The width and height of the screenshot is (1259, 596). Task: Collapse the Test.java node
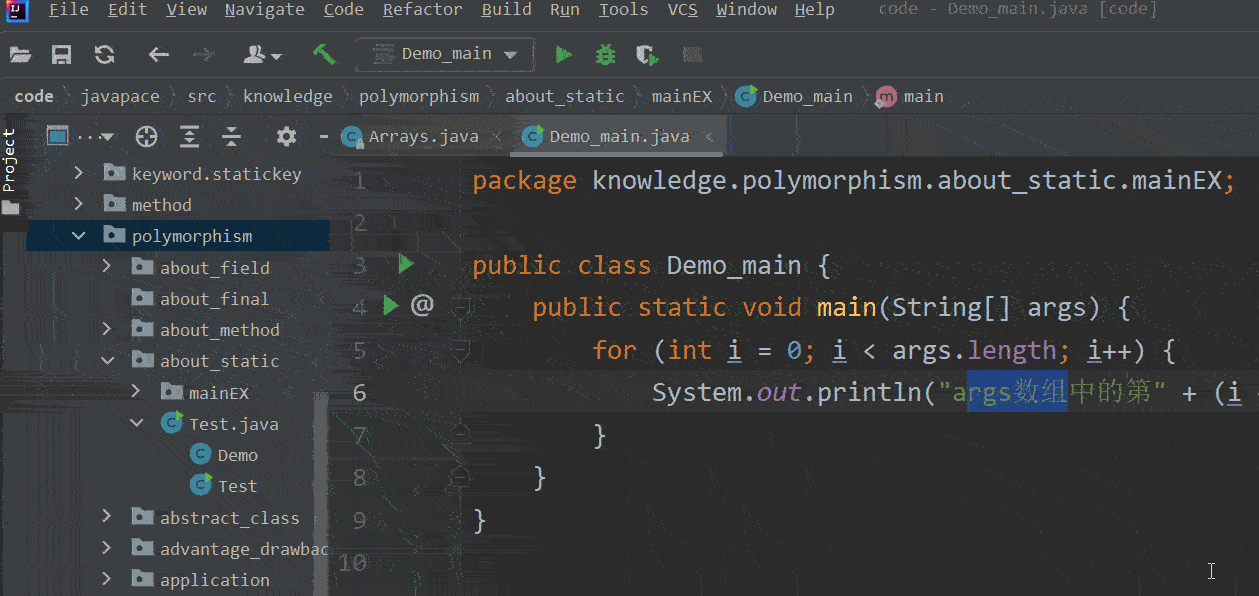point(136,424)
